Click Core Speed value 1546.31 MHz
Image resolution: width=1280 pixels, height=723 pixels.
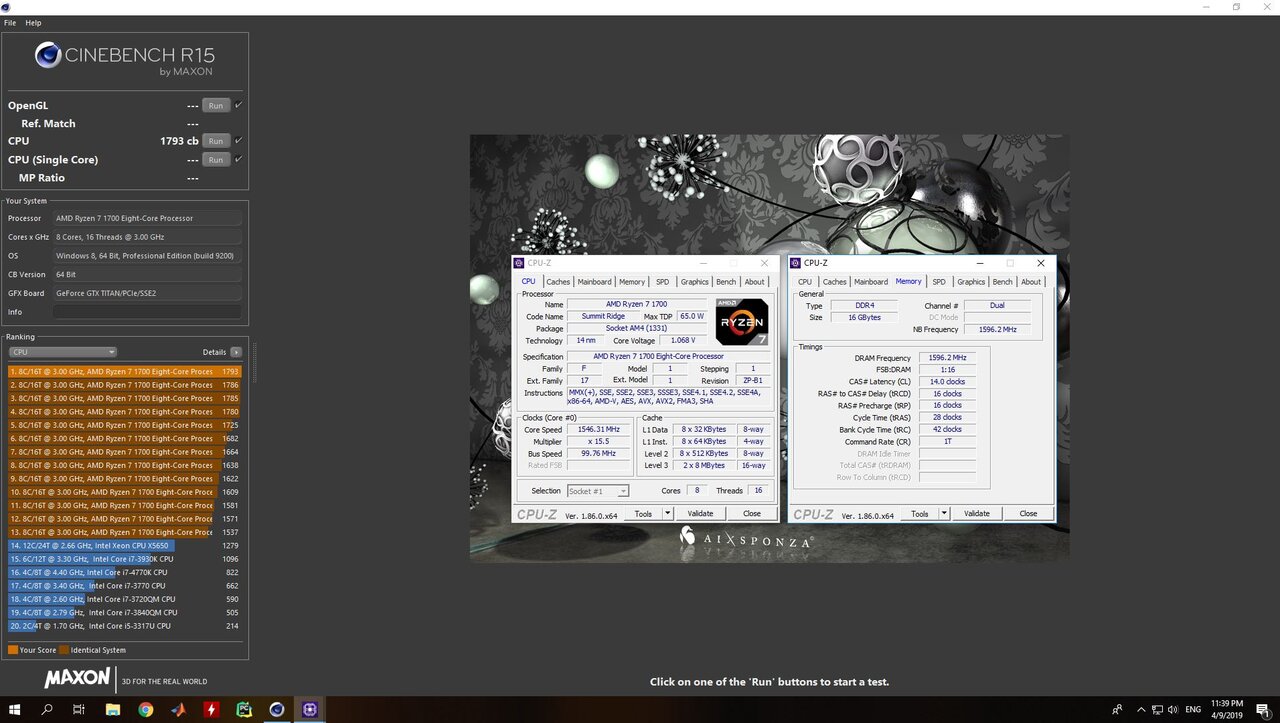point(597,430)
